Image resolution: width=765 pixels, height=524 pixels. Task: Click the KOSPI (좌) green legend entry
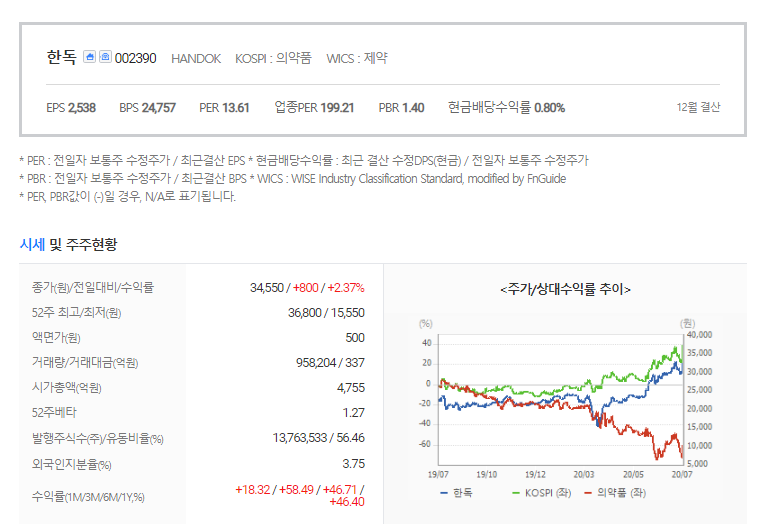542,493
